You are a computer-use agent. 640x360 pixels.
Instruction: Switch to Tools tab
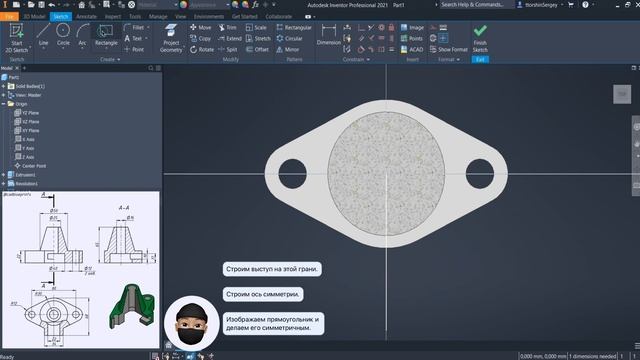pos(135,17)
